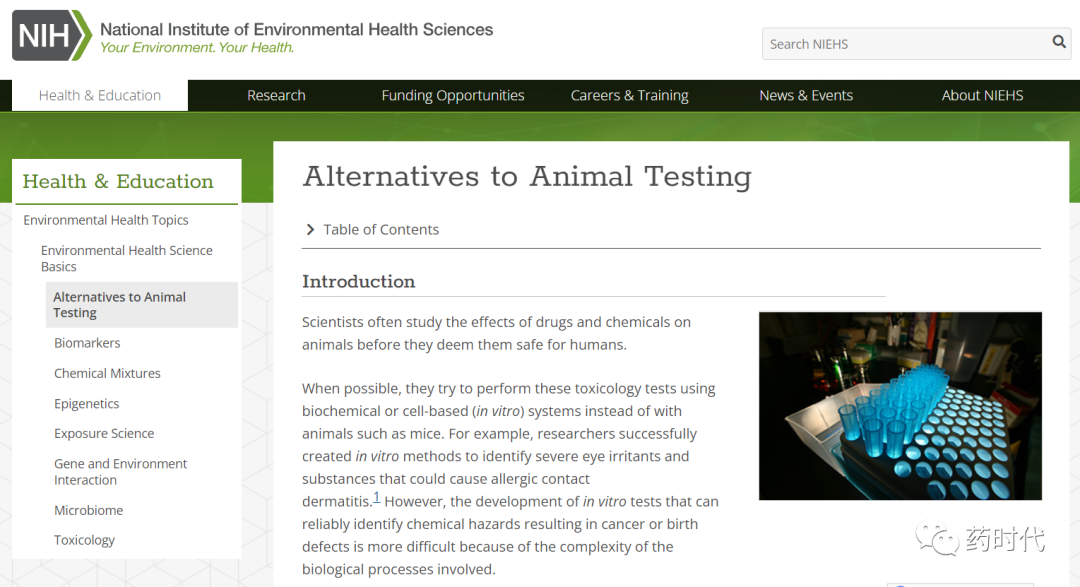Select the Health & Education tab
This screenshot has width=1080, height=587.
(x=100, y=95)
